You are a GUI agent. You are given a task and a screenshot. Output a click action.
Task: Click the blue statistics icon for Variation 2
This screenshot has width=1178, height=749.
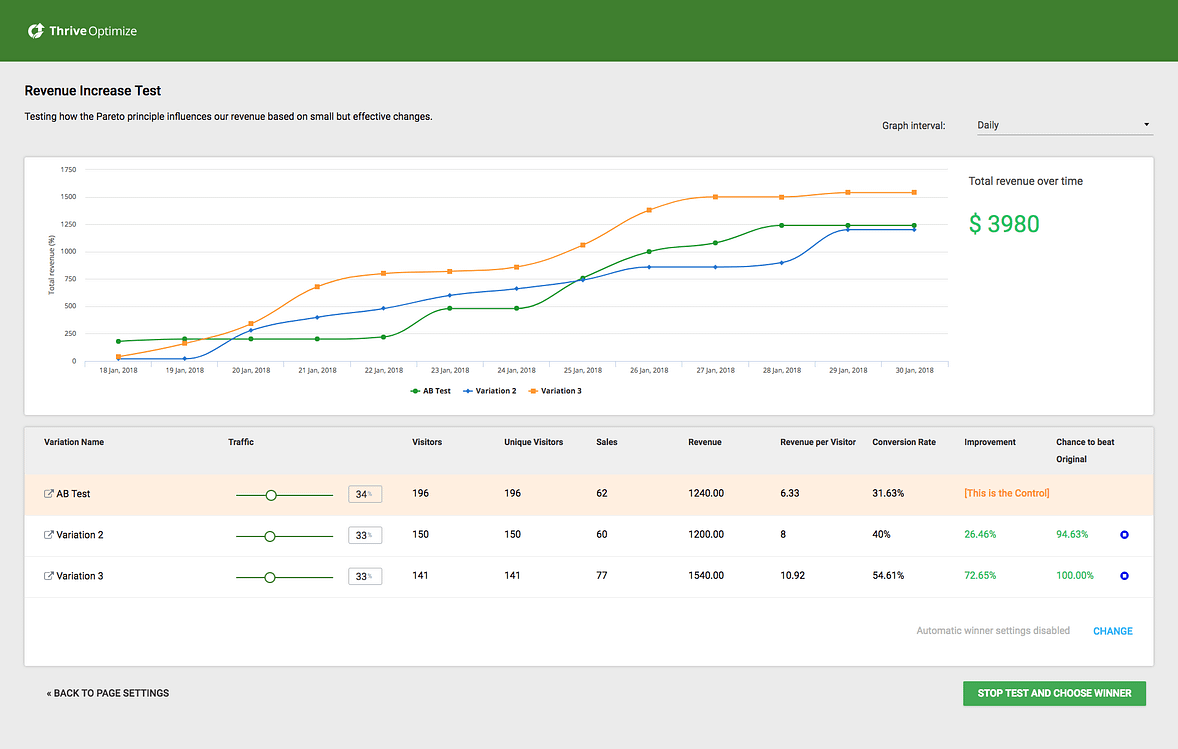point(1124,534)
